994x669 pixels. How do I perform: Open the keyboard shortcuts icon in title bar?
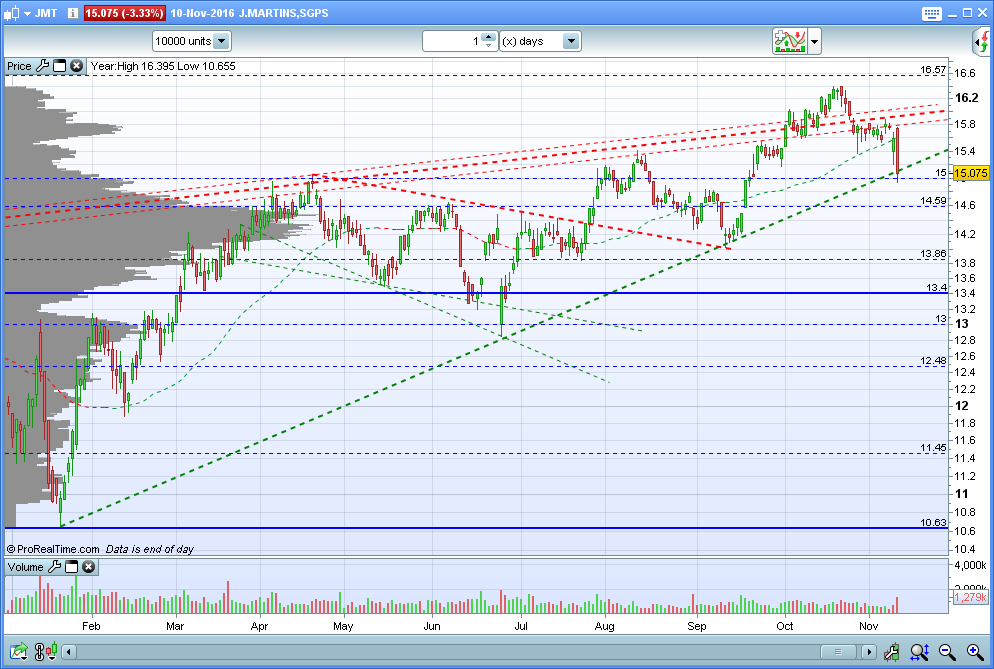931,13
